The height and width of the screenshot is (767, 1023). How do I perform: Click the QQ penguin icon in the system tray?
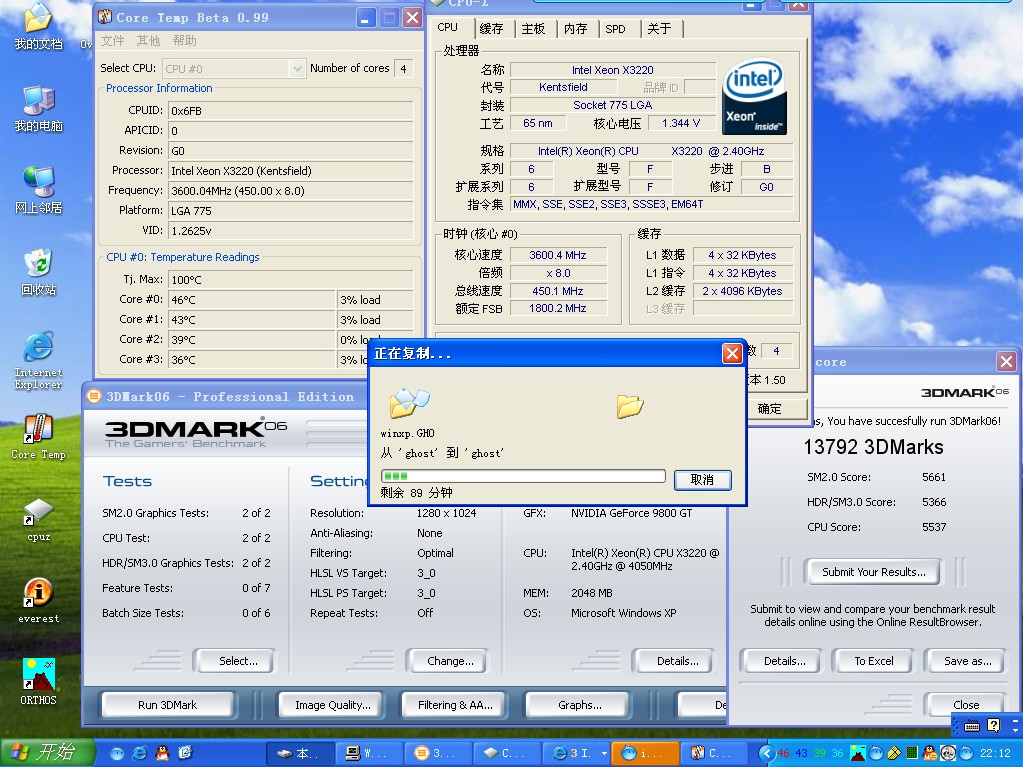coord(930,753)
